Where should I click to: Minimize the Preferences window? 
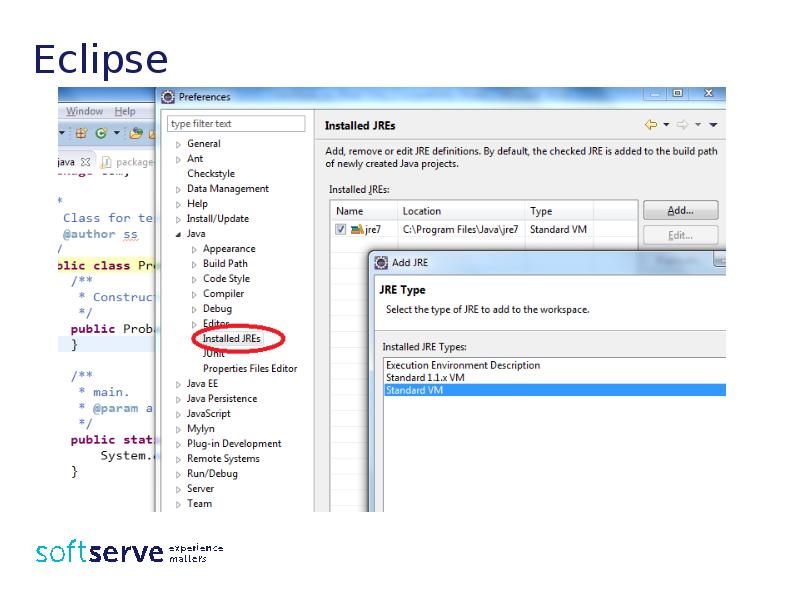[655, 94]
